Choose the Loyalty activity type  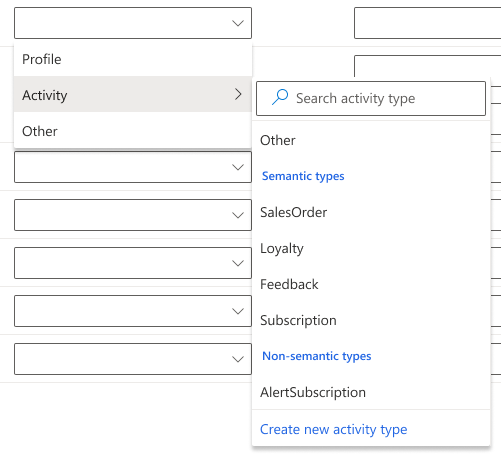(x=371, y=248)
